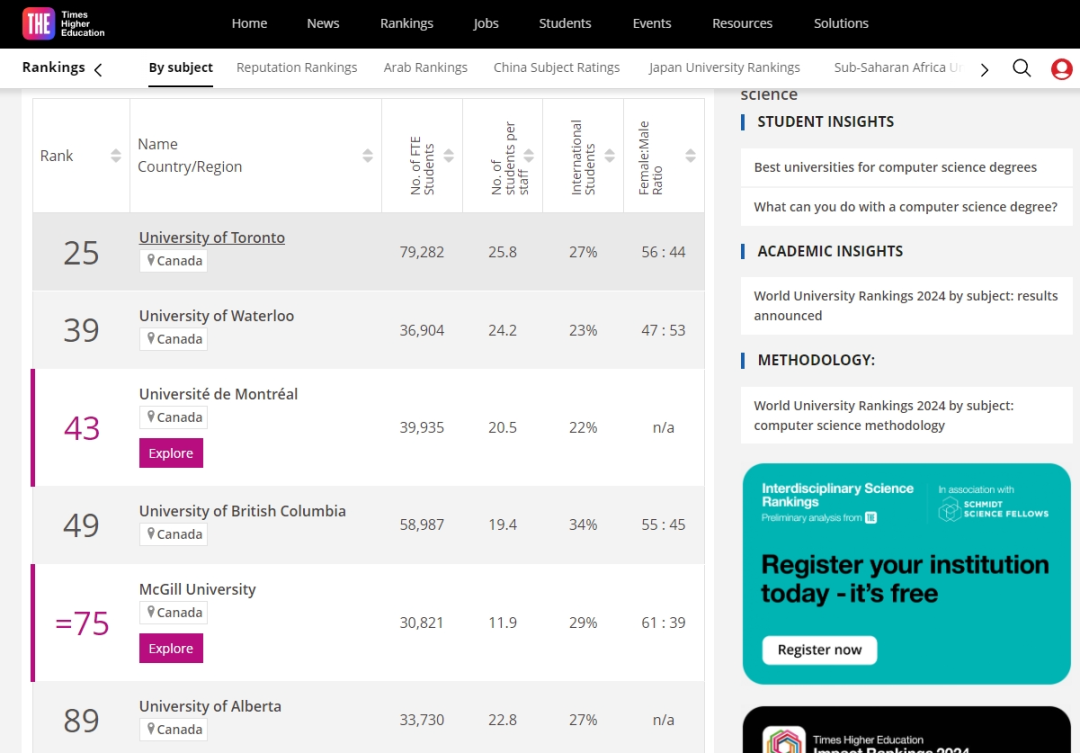Viewport: 1080px width, 753px height.
Task: Open the Rankings menu in top navigation
Action: [406, 24]
